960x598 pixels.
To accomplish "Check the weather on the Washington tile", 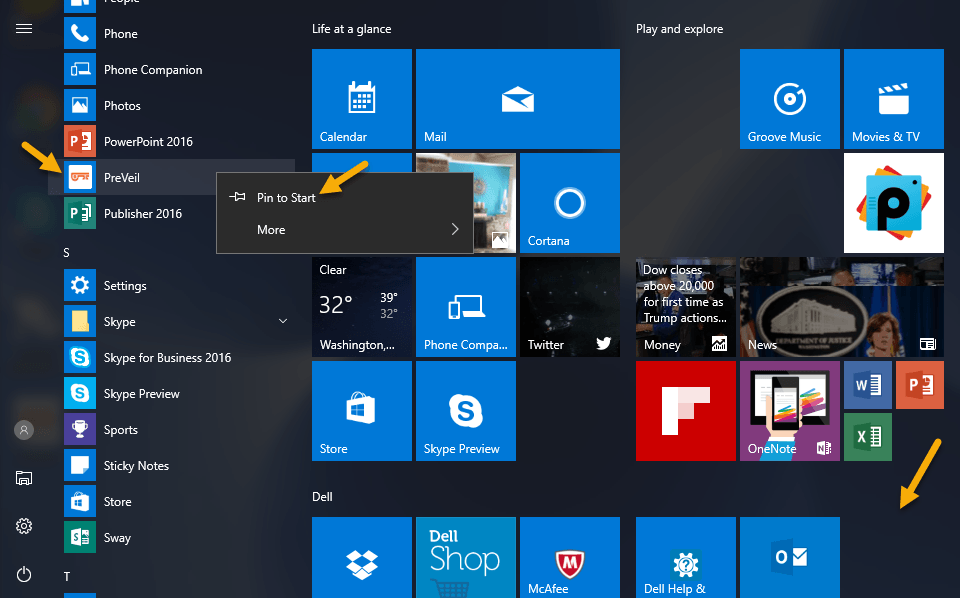I will [361, 307].
